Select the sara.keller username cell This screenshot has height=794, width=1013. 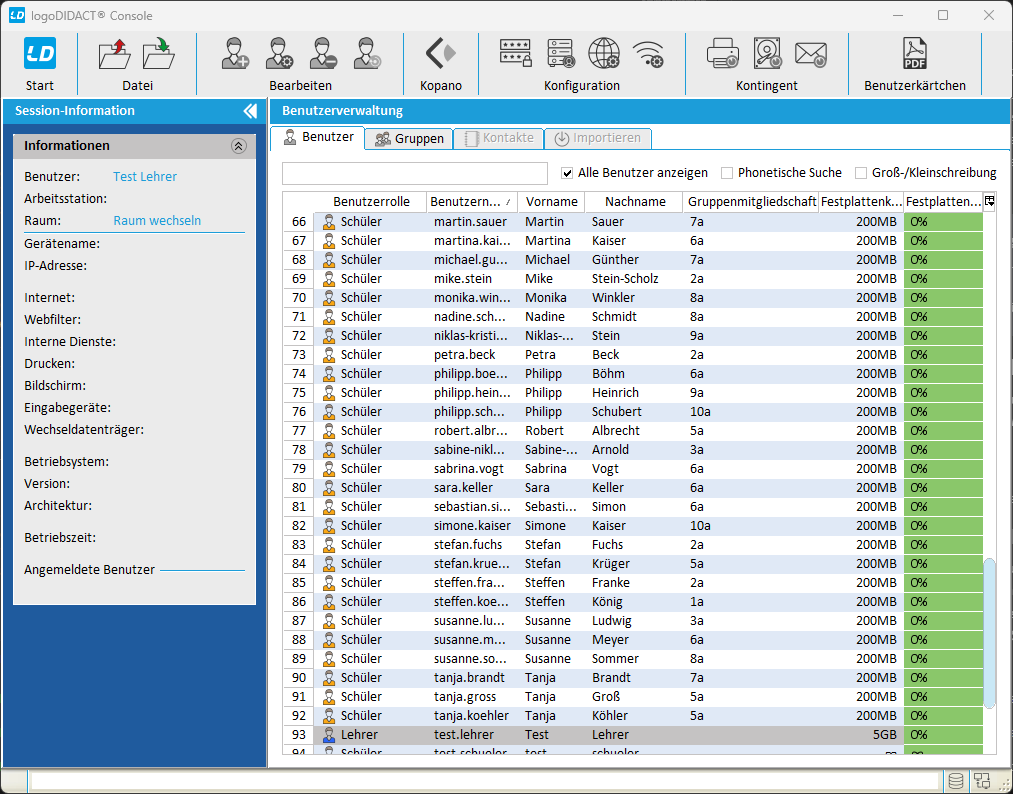pos(474,488)
